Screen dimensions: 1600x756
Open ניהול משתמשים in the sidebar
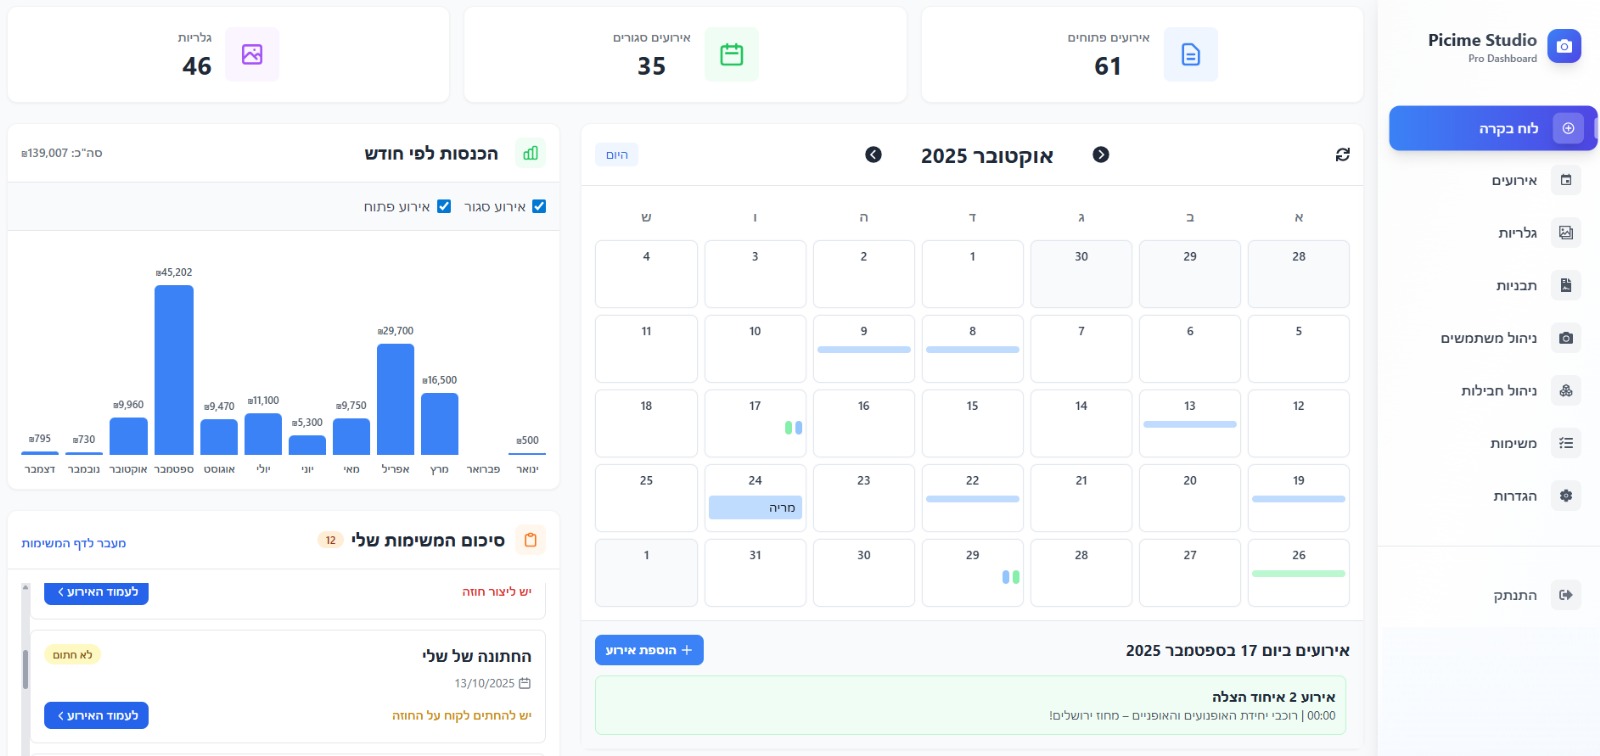point(1488,338)
